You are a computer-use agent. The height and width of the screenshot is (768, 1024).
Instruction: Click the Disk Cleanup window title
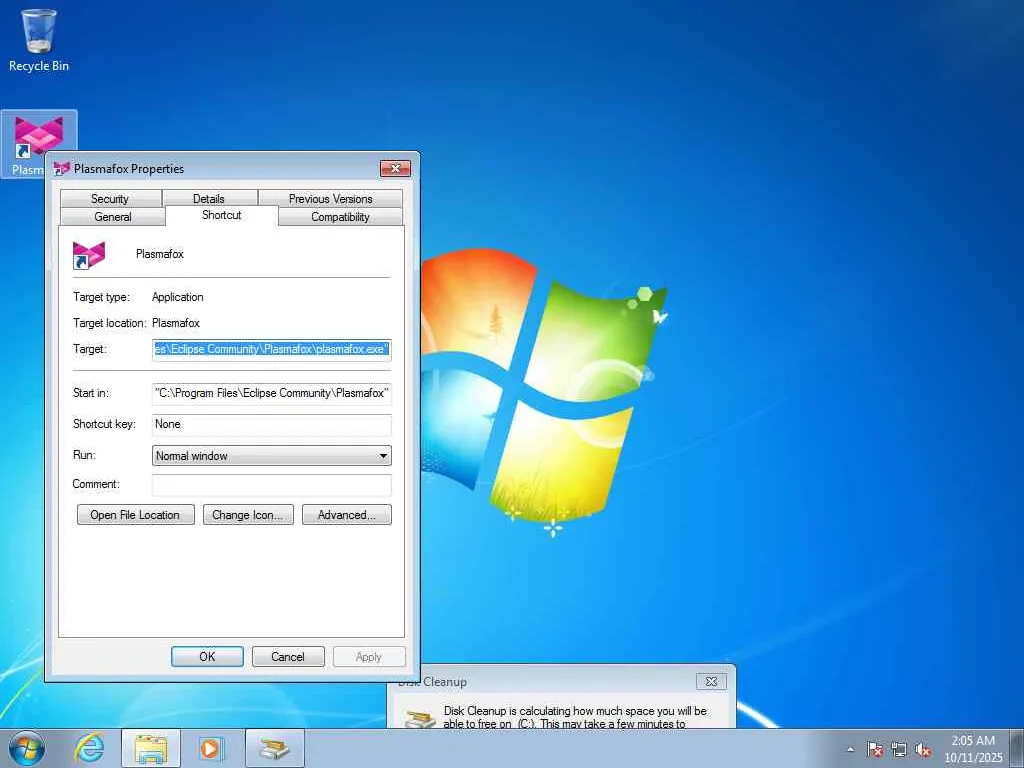pos(432,682)
